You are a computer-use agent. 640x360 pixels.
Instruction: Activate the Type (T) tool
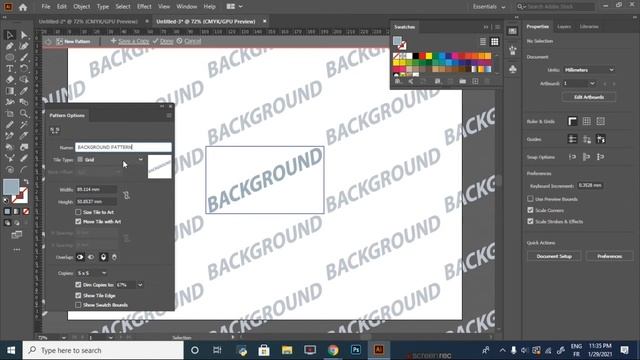point(10,69)
